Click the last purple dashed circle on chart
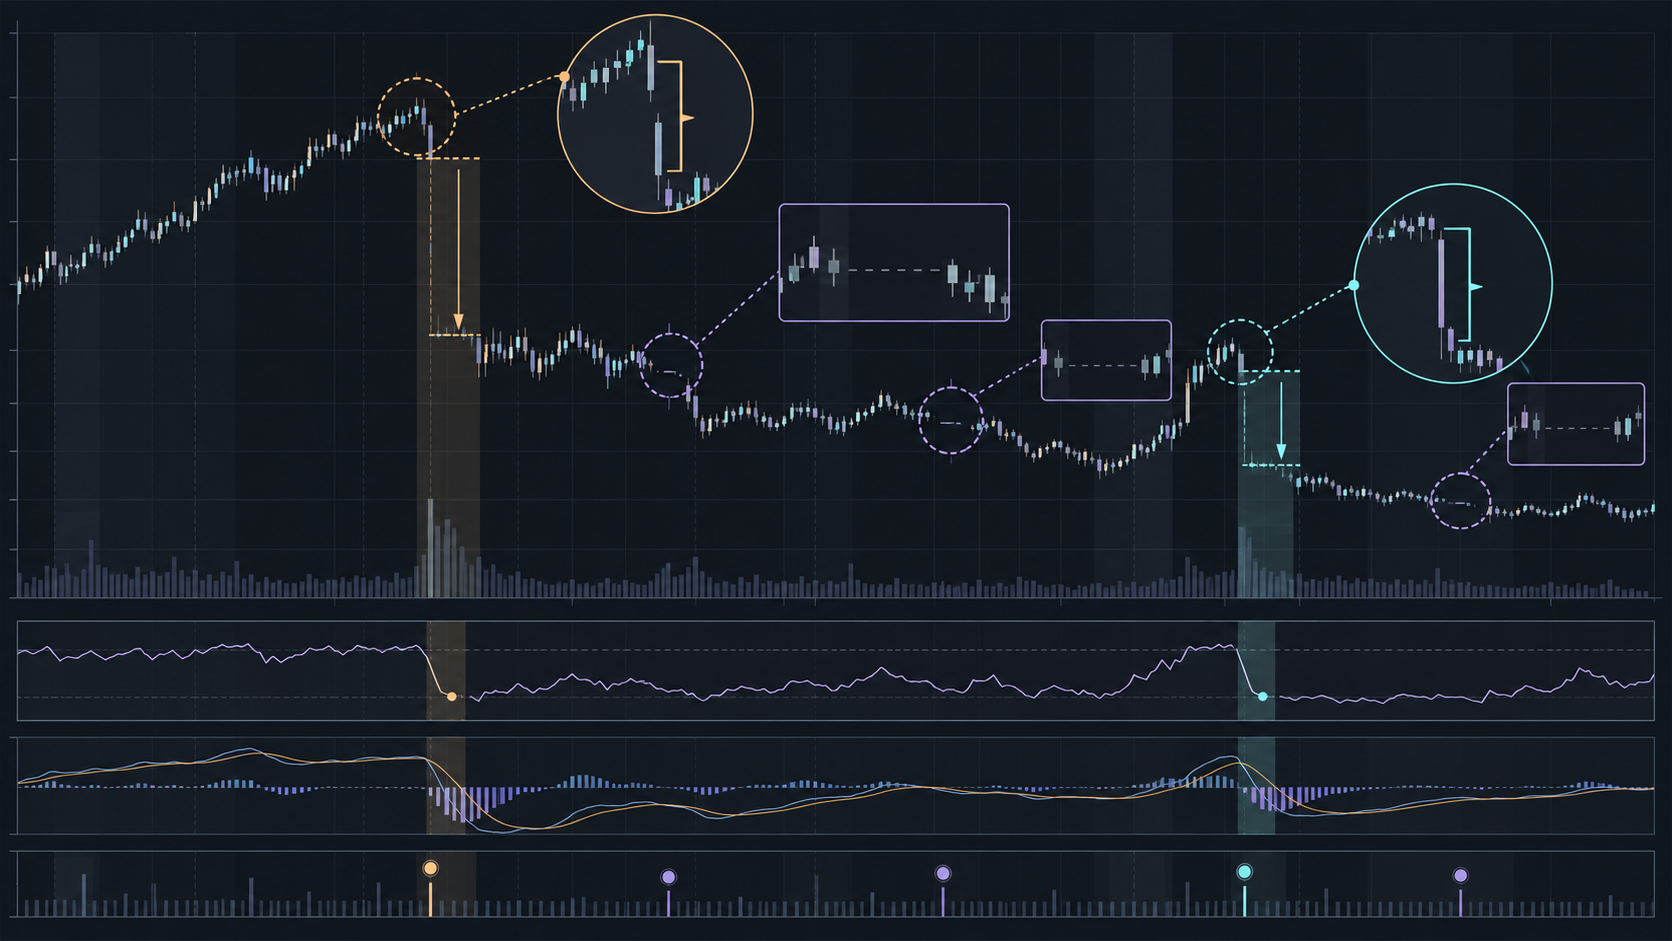 pos(1461,499)
